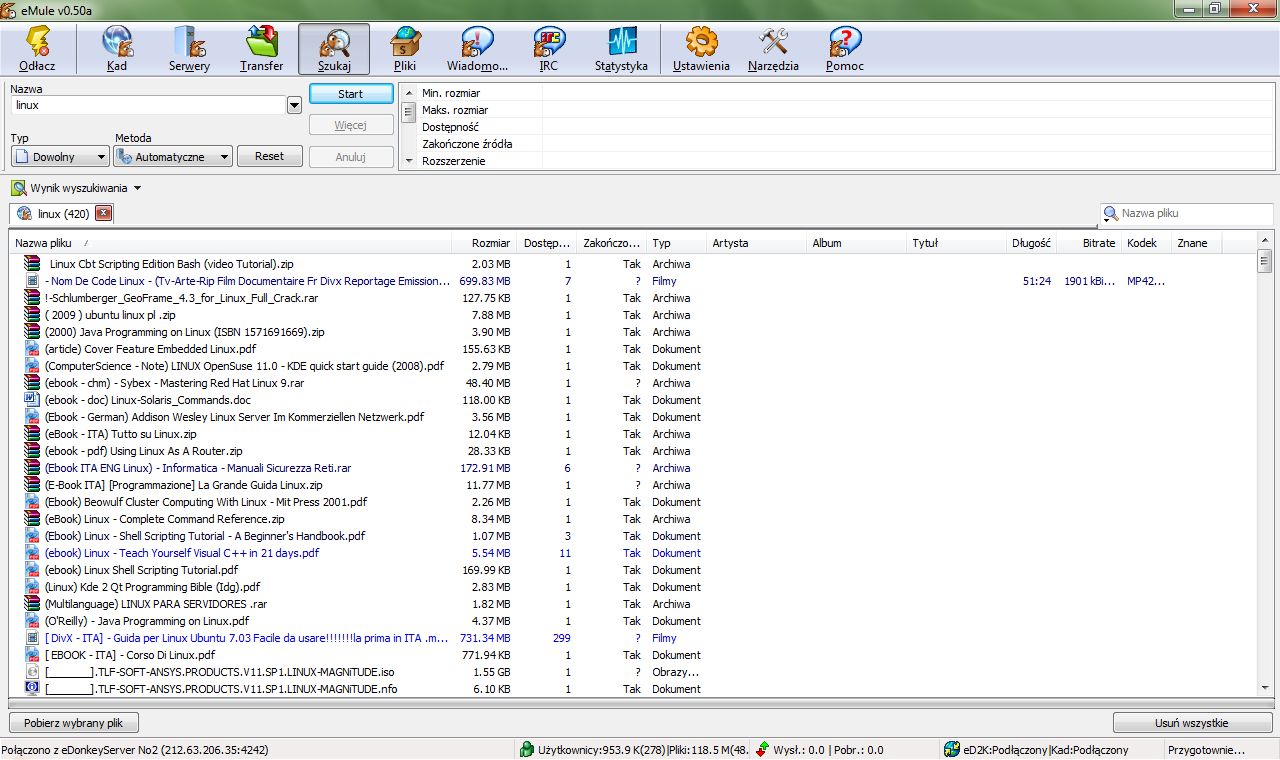Expand the Wynik wyszukiwania dropdown arrow

(137, 188)
